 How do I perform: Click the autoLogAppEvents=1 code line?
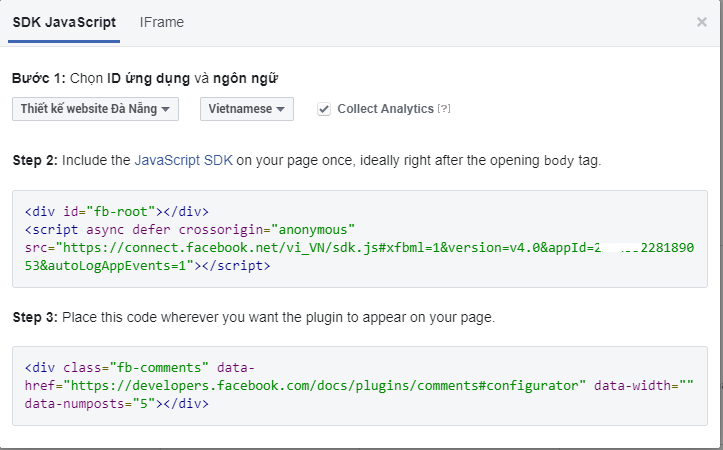point(148,266)
